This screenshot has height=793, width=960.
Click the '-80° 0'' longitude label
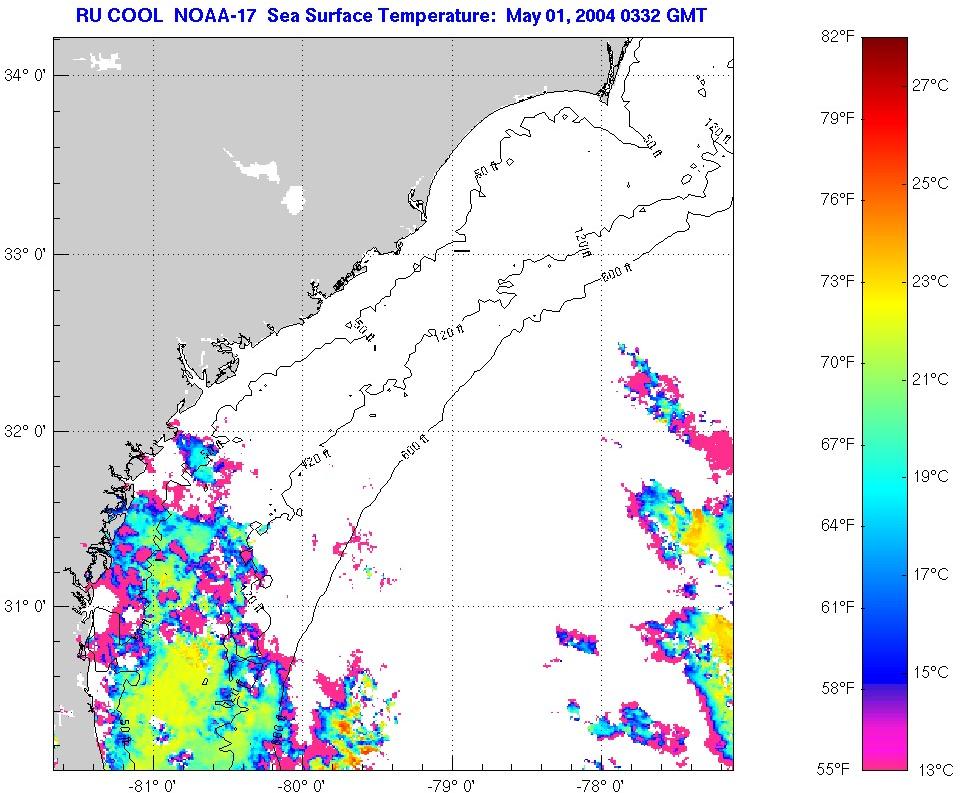(301, 785)
